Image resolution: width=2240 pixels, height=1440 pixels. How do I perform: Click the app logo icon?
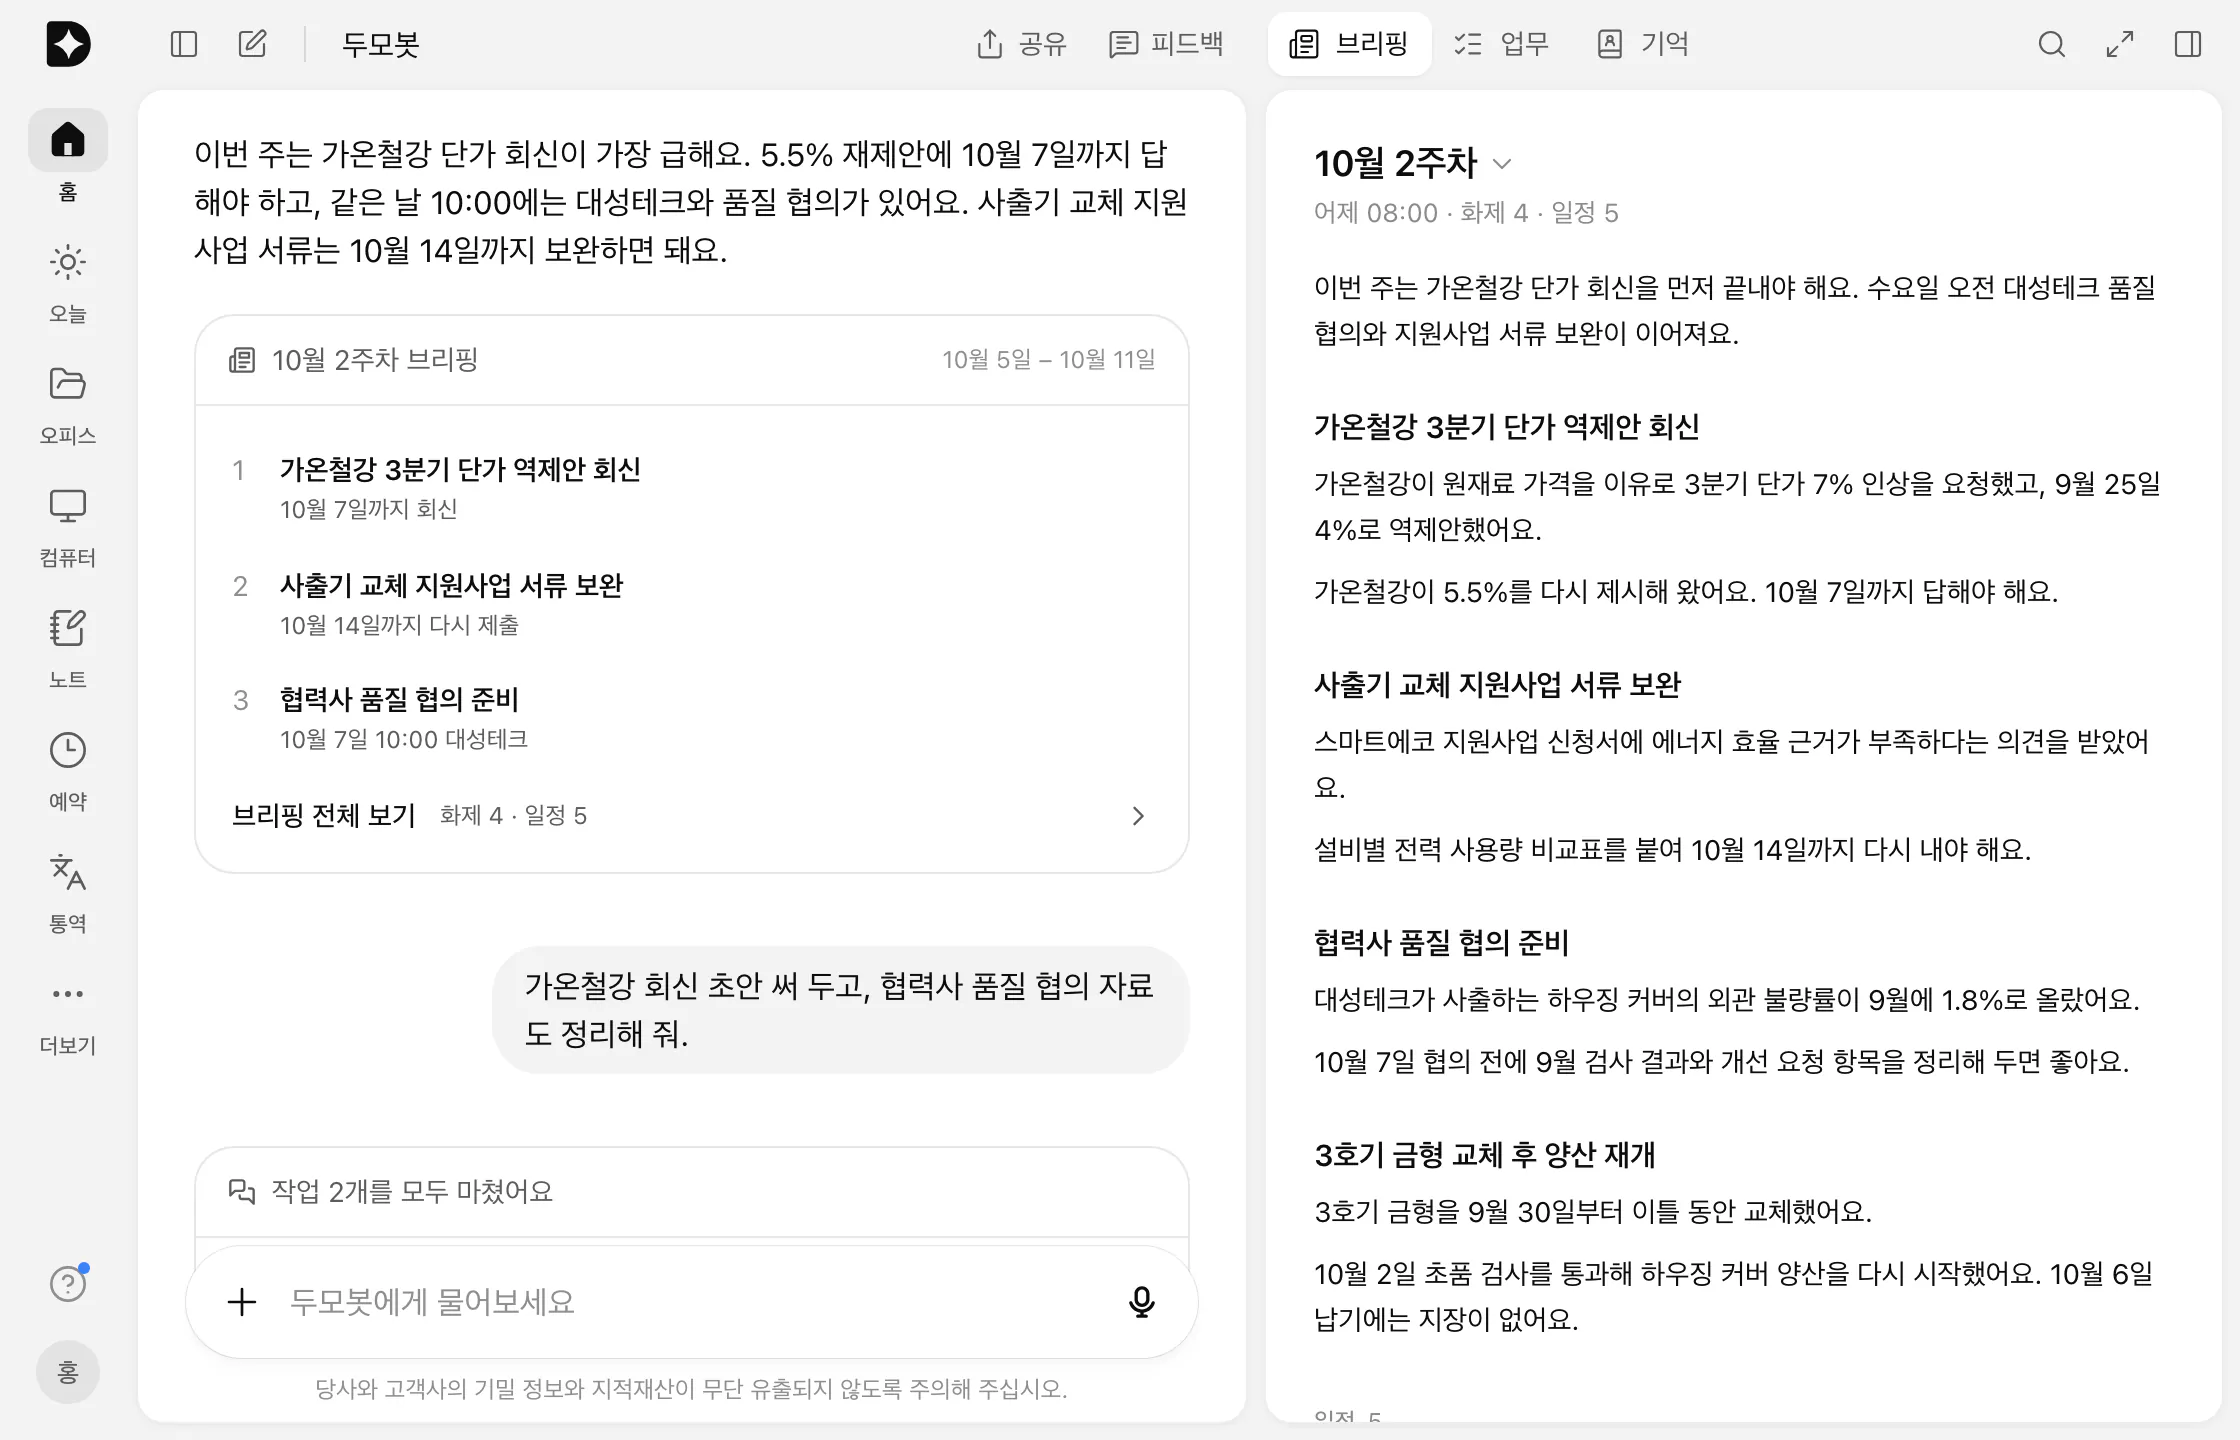68,44
